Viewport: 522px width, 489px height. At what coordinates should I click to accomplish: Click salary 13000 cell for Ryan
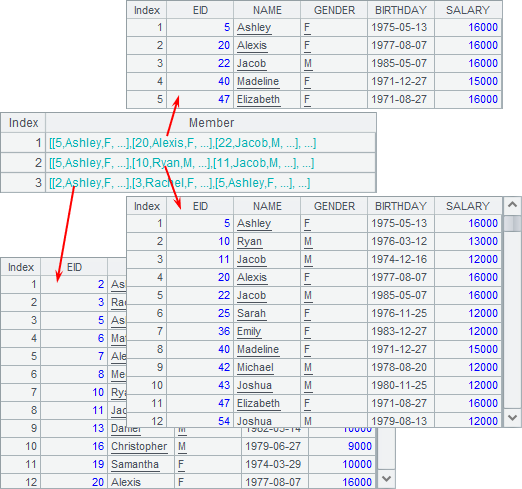pyautogui.click(x=468, y=241)
